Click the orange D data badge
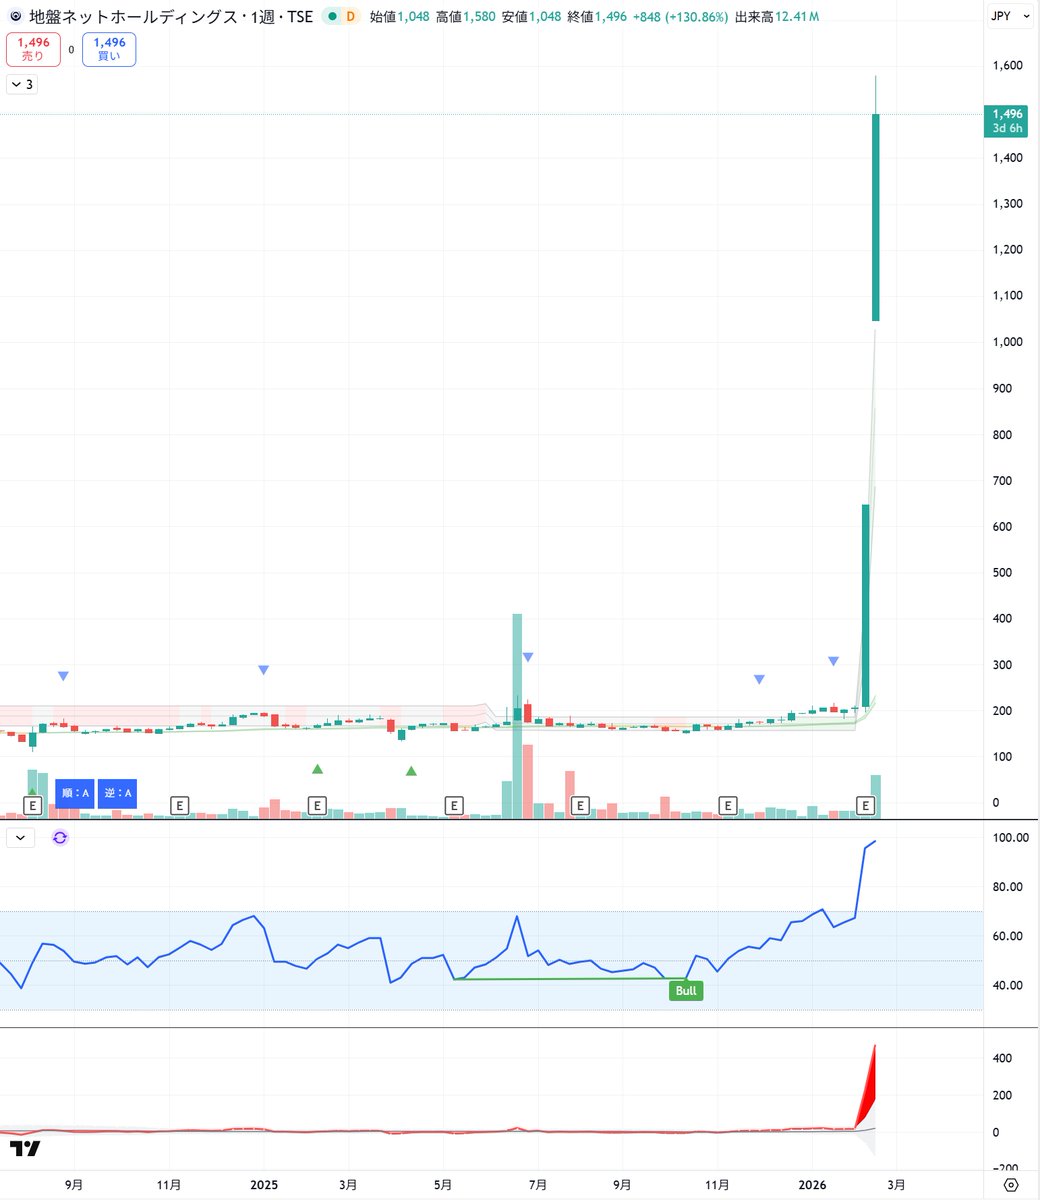The image size is (1040, 1200). coord(350,17)
